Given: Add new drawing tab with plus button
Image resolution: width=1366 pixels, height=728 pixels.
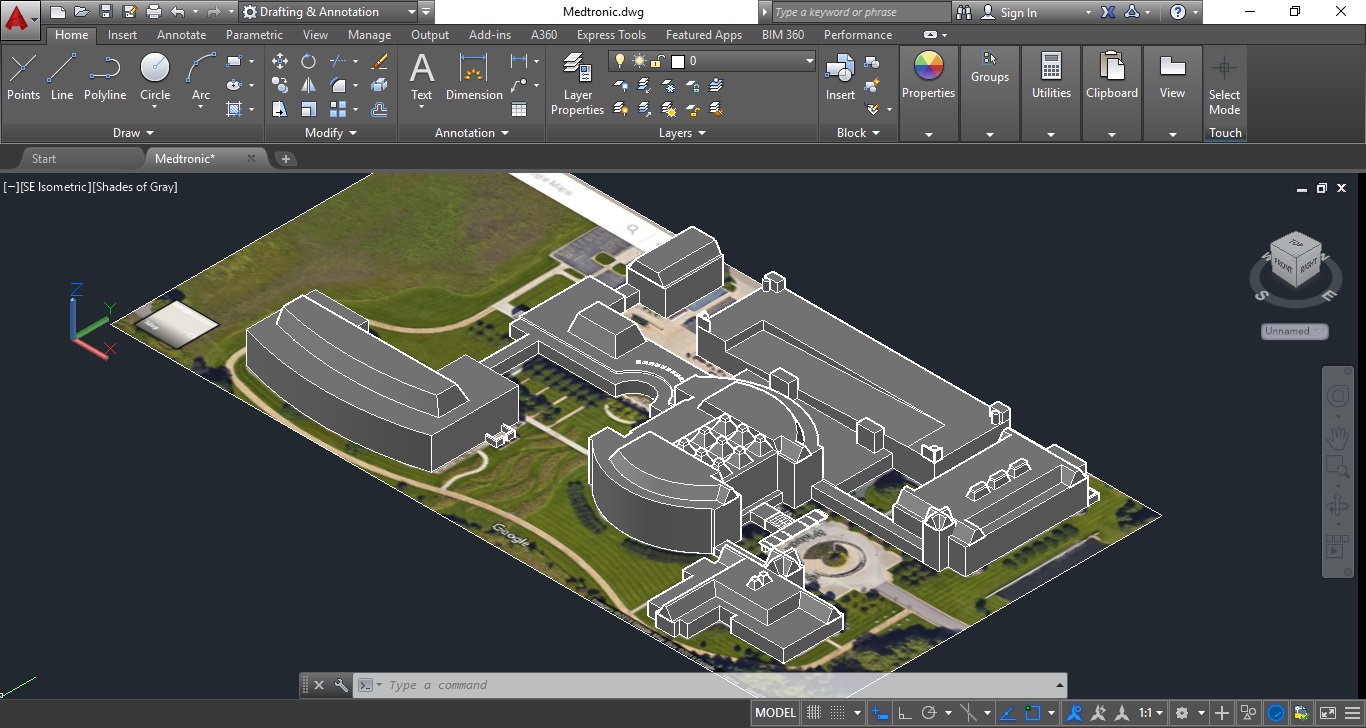Looking at the screenshot, I should pyautogui.click(x=285, y=159).
